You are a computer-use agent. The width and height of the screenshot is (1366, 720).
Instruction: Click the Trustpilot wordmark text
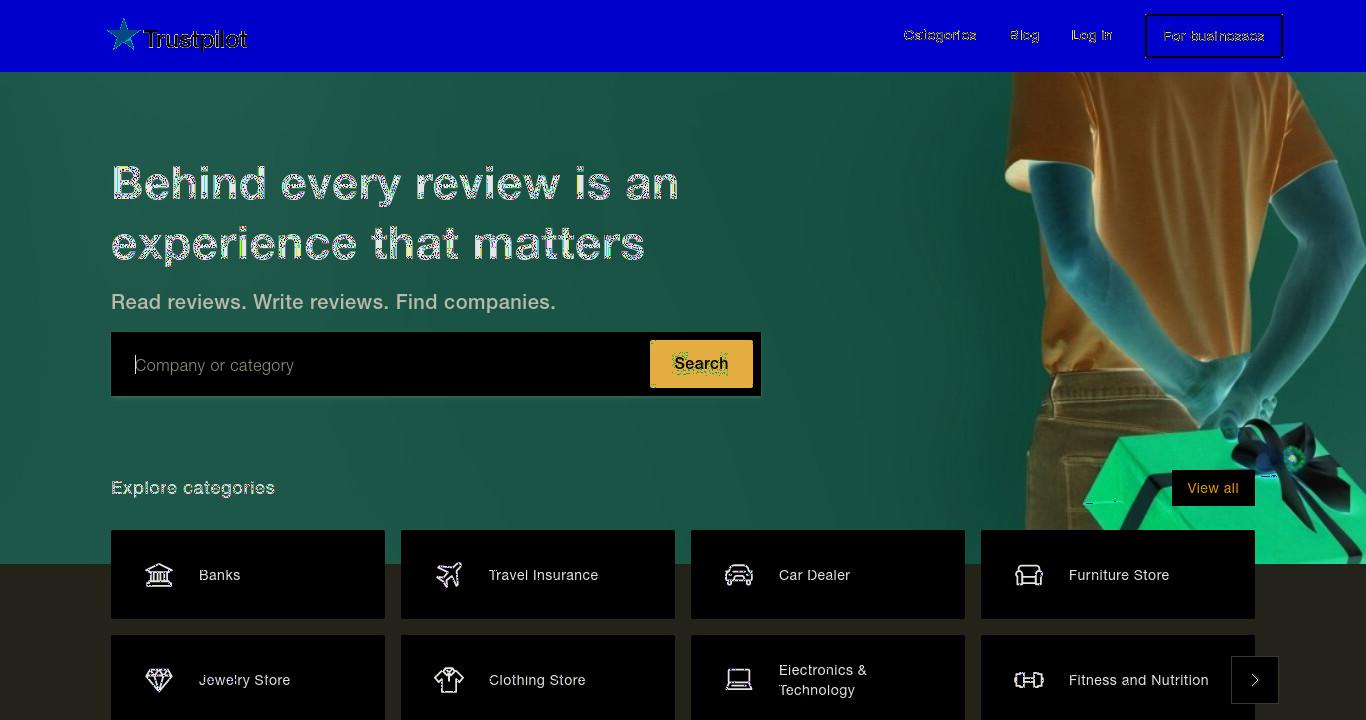pos(196,39)
